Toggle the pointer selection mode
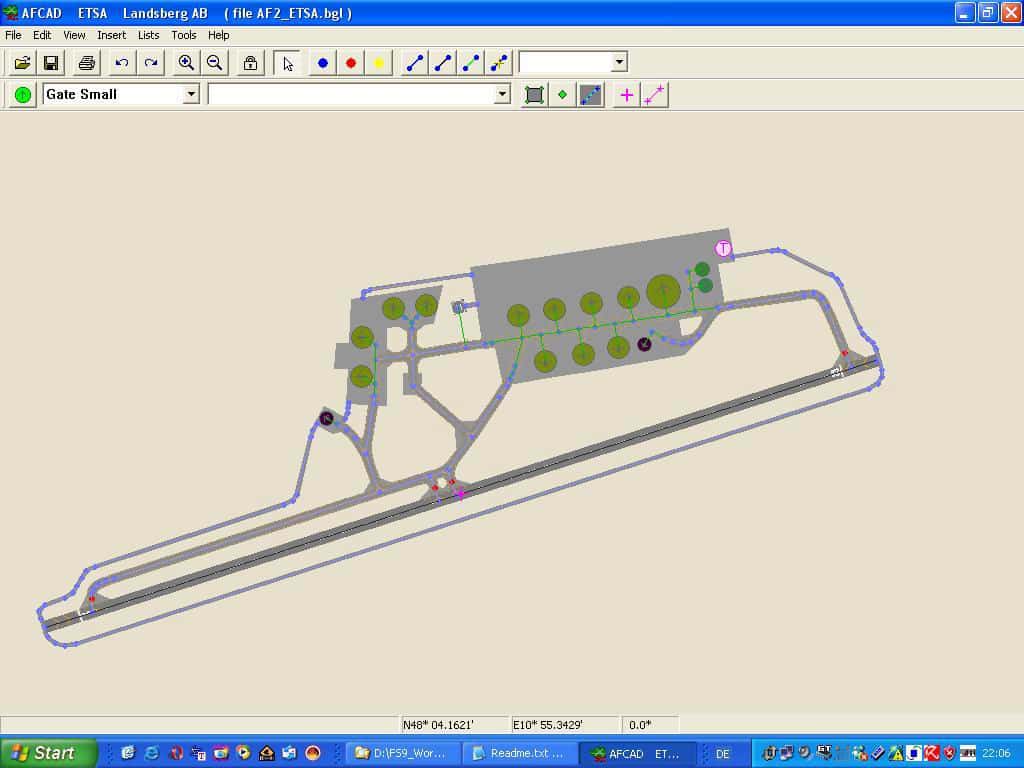The image size is (1024, 768). click(x=288, y=63)
